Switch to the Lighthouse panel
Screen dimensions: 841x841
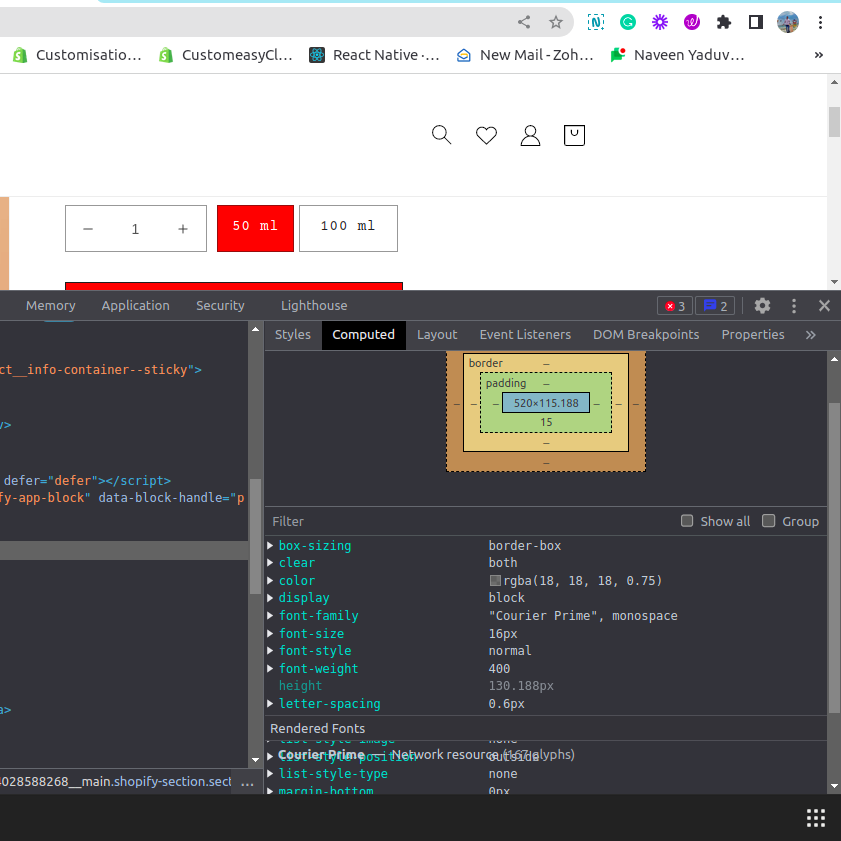coord(314,306)
